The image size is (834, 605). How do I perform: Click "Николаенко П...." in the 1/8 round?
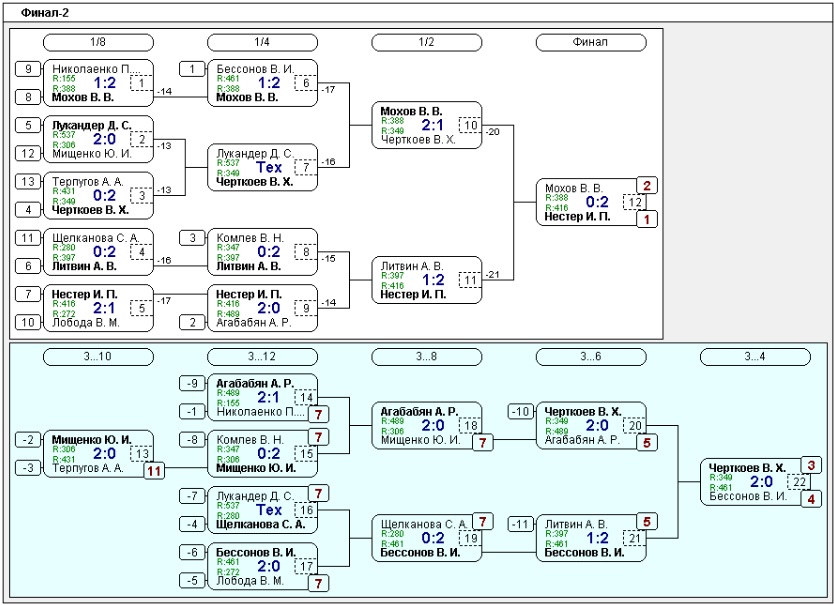tap(96, 69)
